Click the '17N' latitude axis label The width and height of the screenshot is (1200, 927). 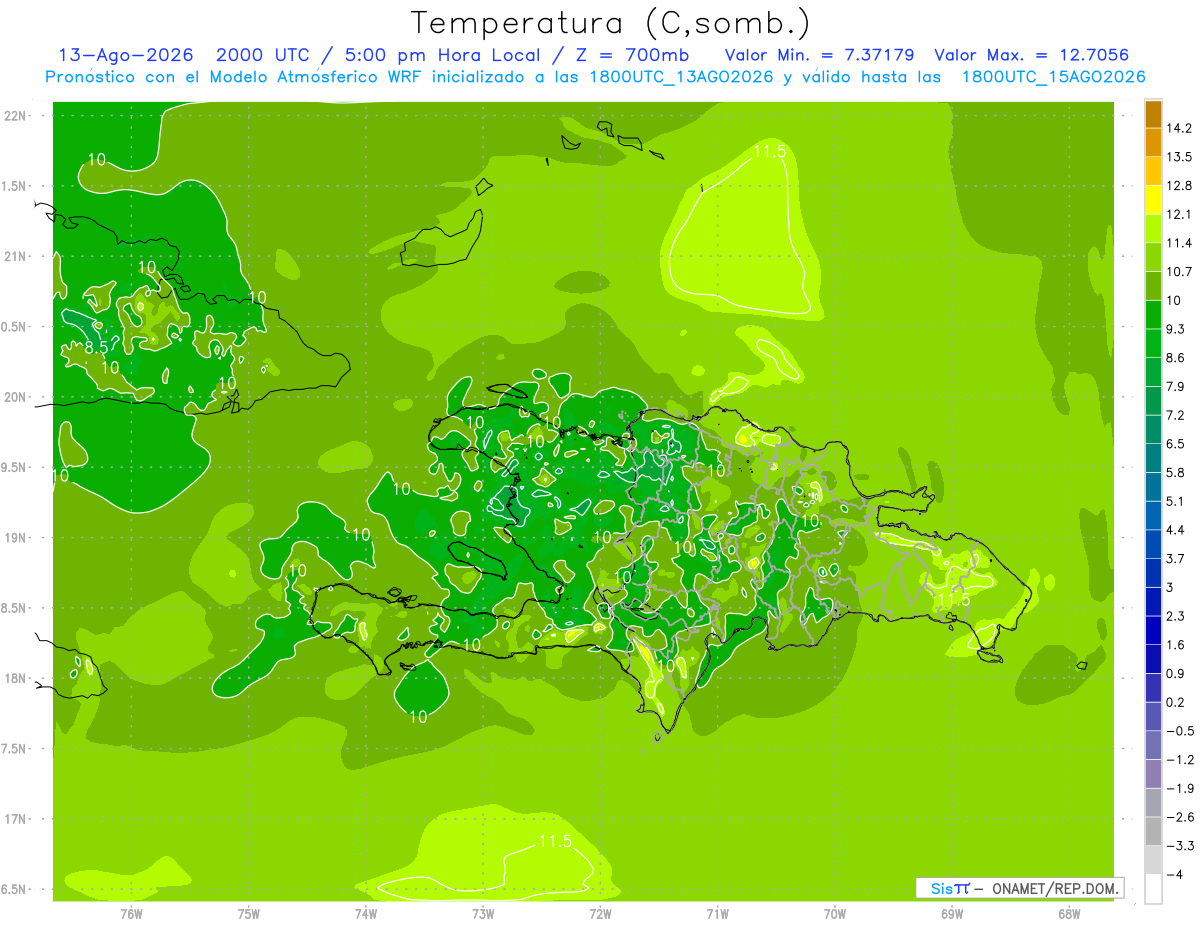(x=14, y=819)
